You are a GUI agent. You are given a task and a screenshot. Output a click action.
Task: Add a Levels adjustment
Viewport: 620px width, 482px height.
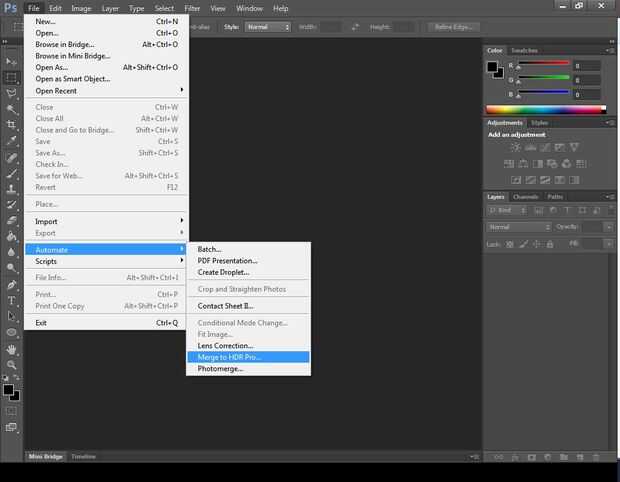coord(530,147)
